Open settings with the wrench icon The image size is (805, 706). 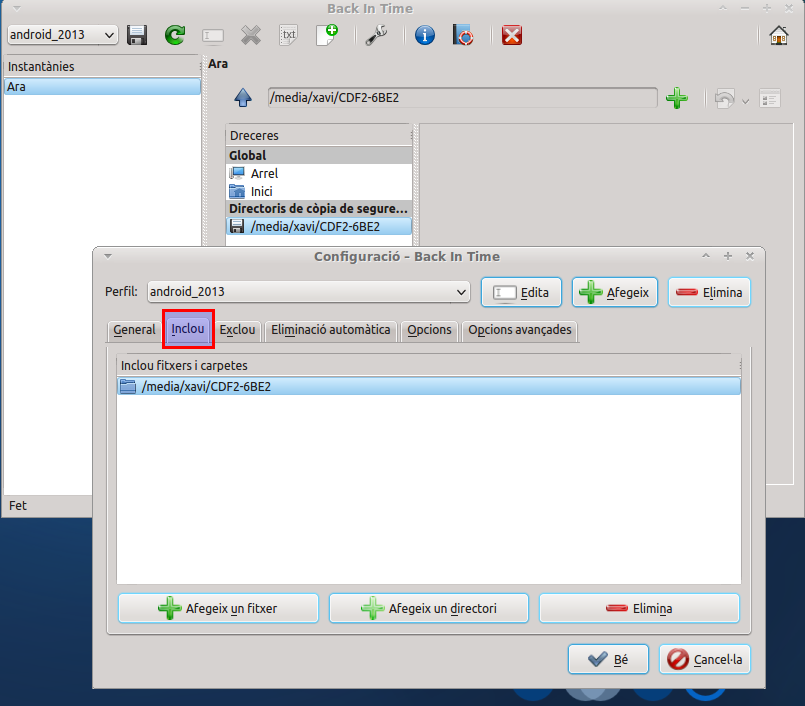coord(377,35)
